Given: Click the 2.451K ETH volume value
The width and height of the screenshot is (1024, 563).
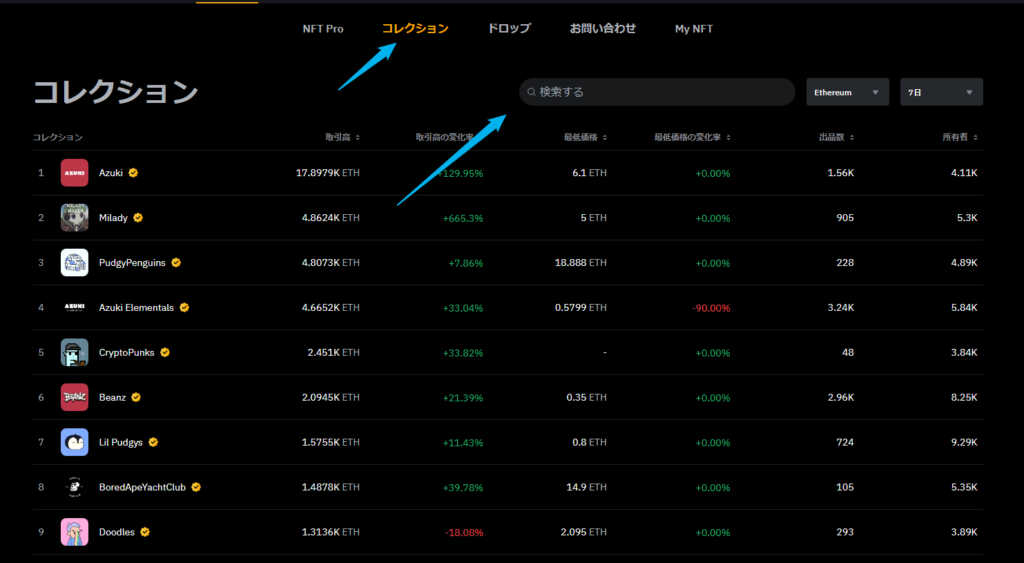Looking at the screenshot, I should tap(334, 353).
